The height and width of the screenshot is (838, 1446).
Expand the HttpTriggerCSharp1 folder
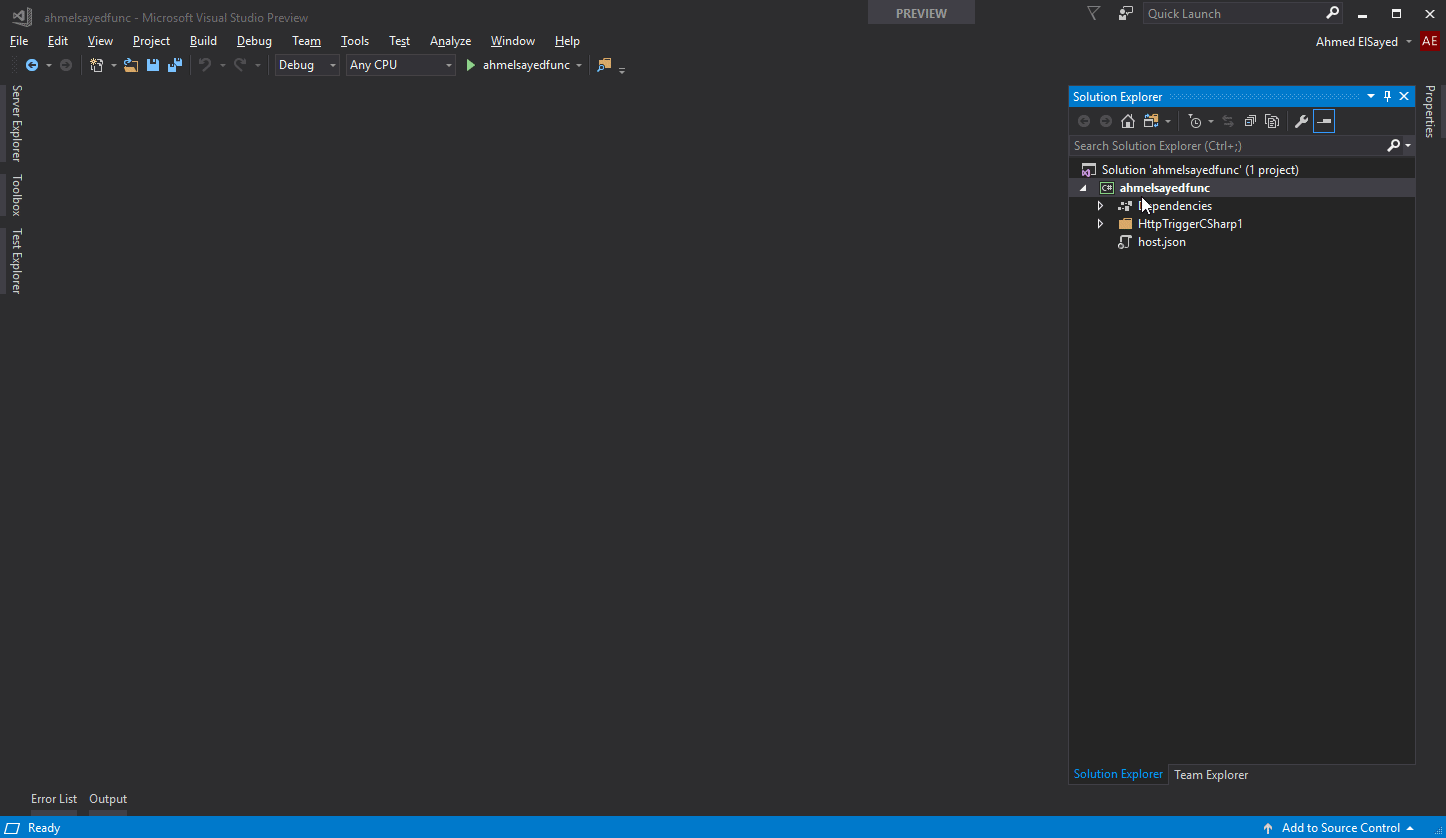(1100, 223)
